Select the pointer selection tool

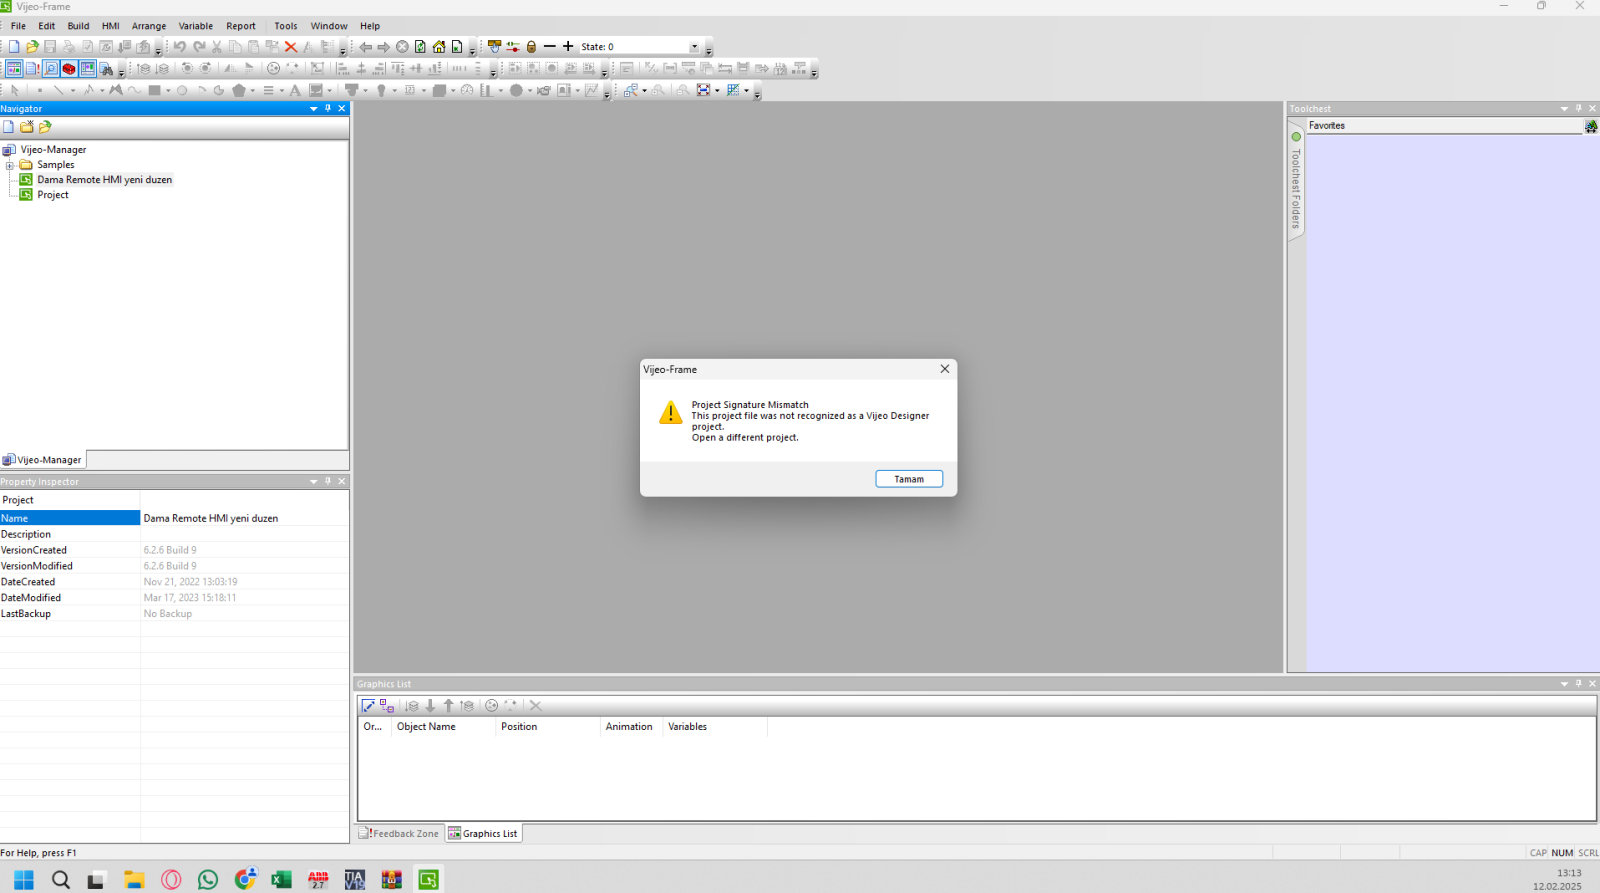pyautogui.click(x=14, y=91)
